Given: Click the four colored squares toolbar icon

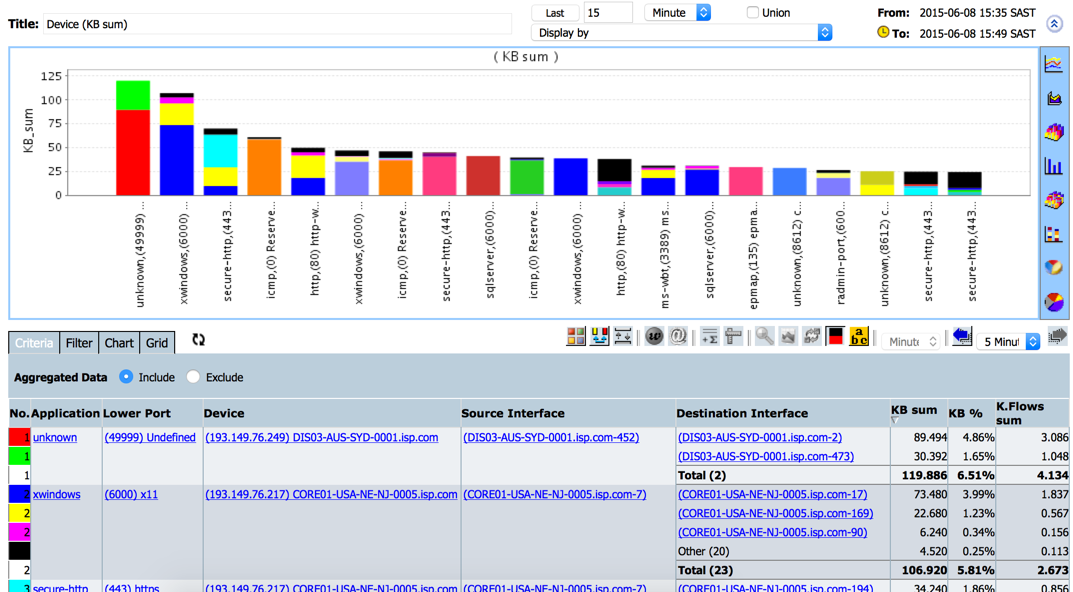Looking at the screenshot, I should coord(576,336).
